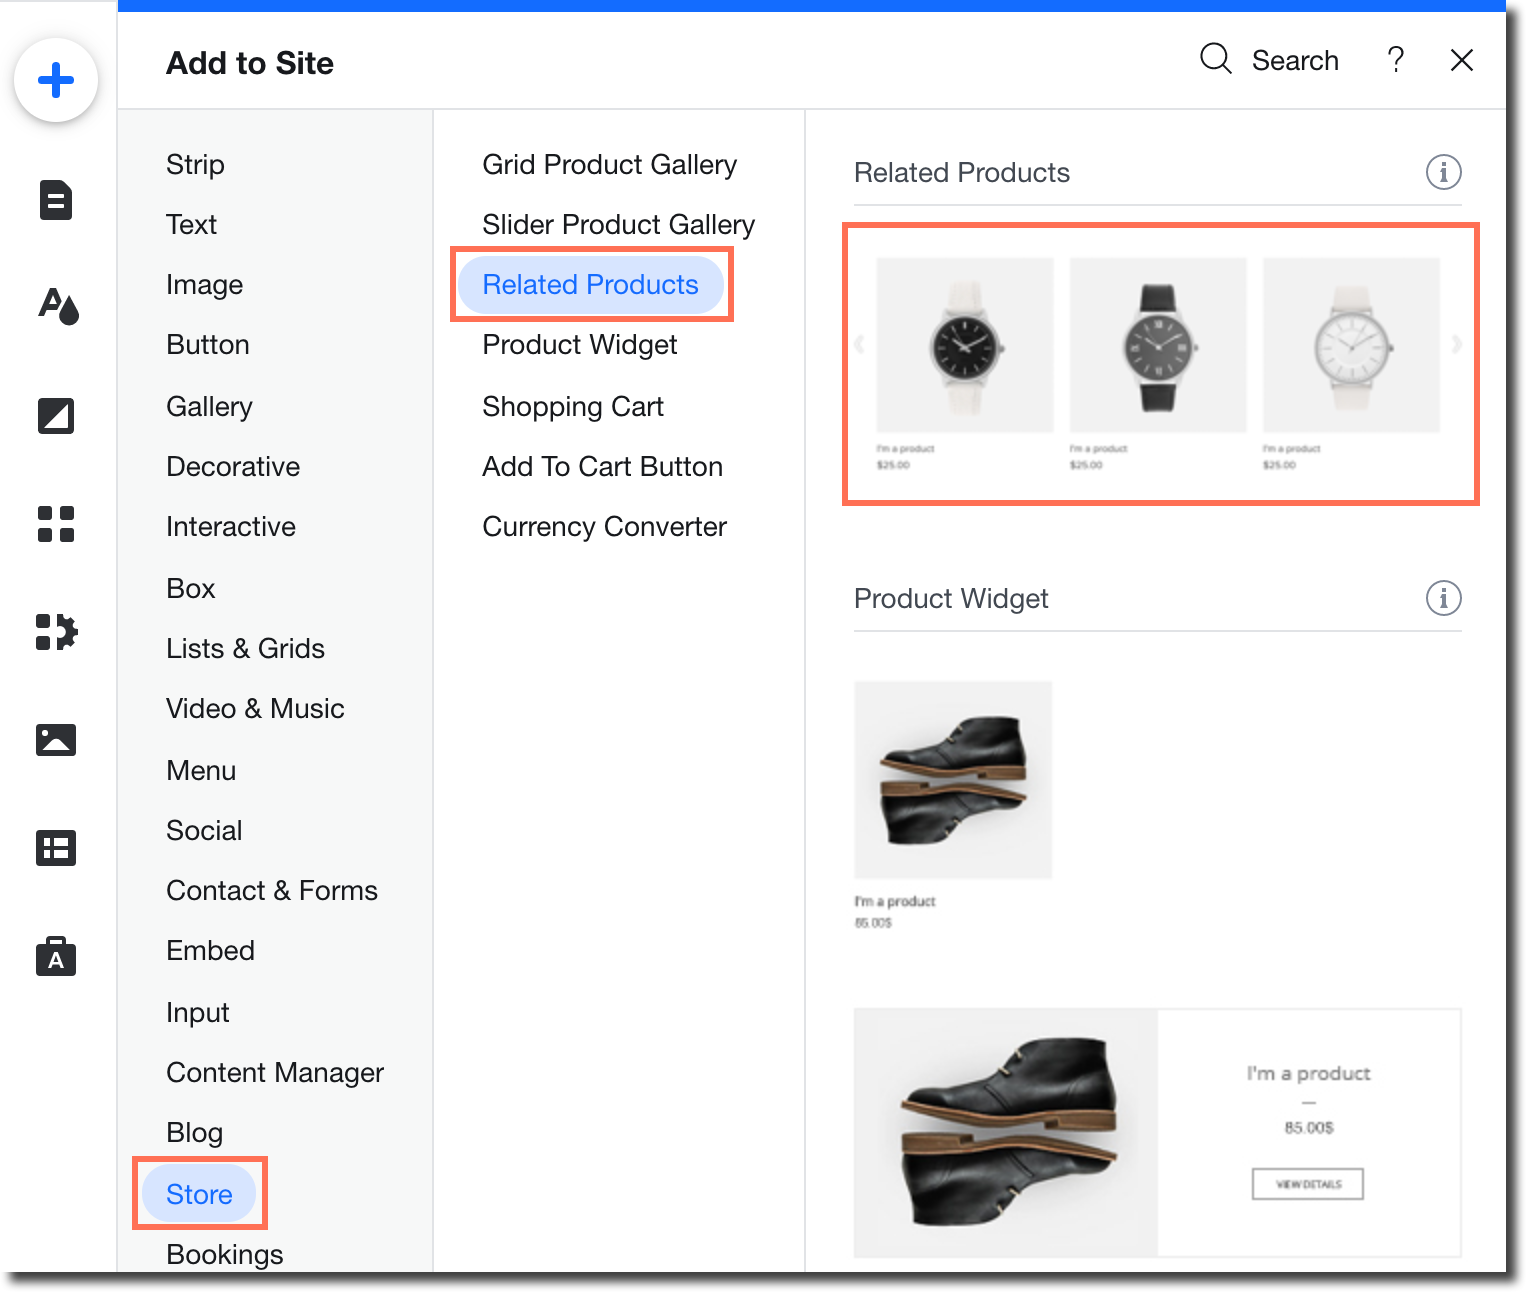Screen dimensions: 1526x1292
Task: Choose Add To Cart Button
Action: [x=603, y=467]
